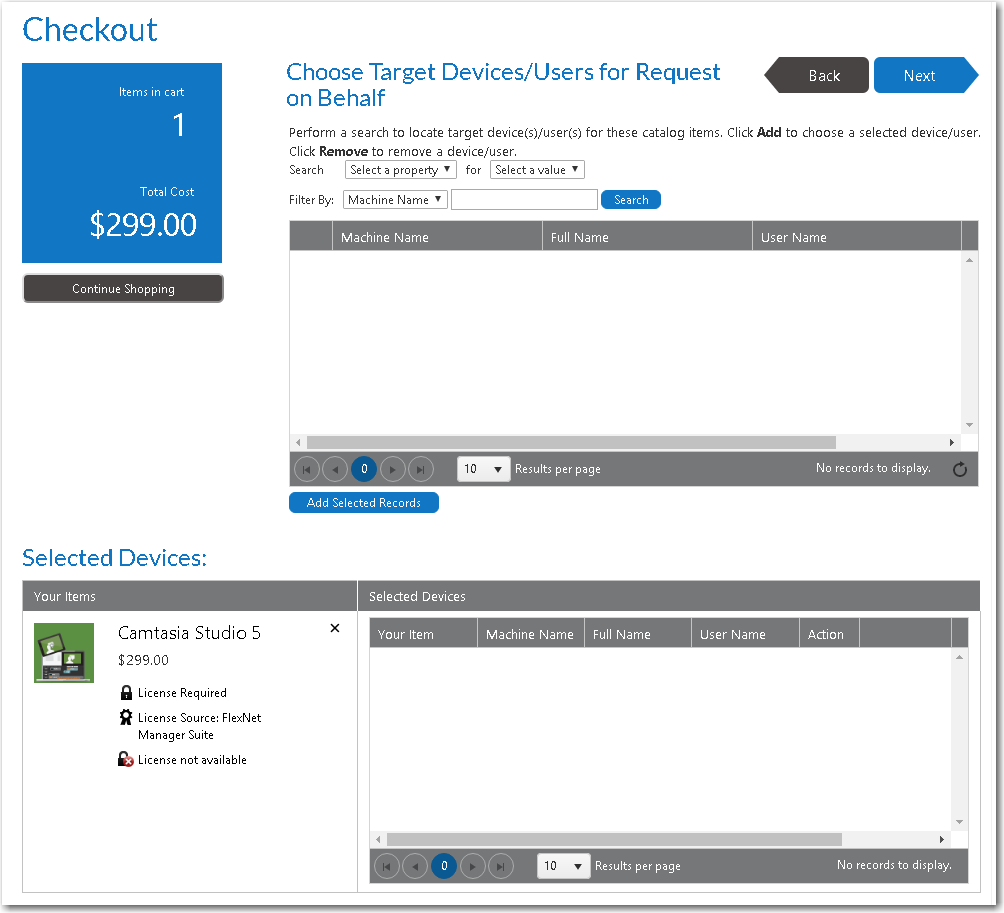Open the 'Select a value' dropdown

click(537, 170)
